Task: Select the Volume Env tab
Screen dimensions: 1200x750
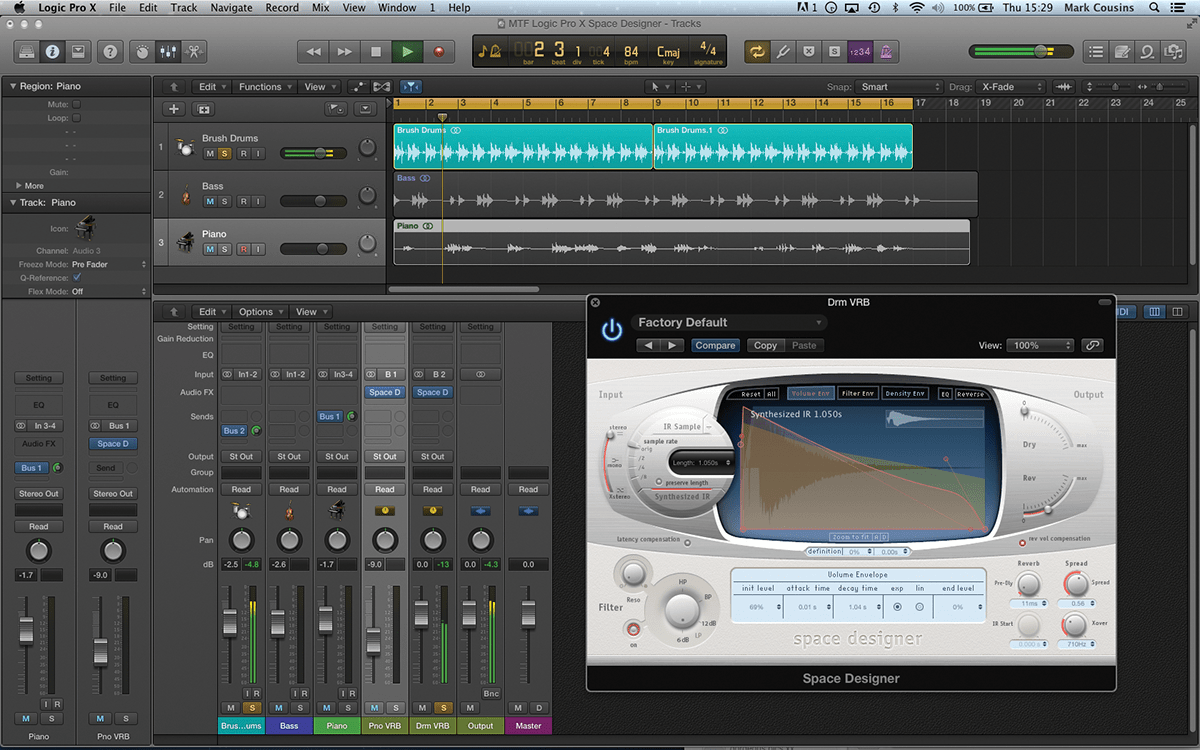Action: (809, 394)
